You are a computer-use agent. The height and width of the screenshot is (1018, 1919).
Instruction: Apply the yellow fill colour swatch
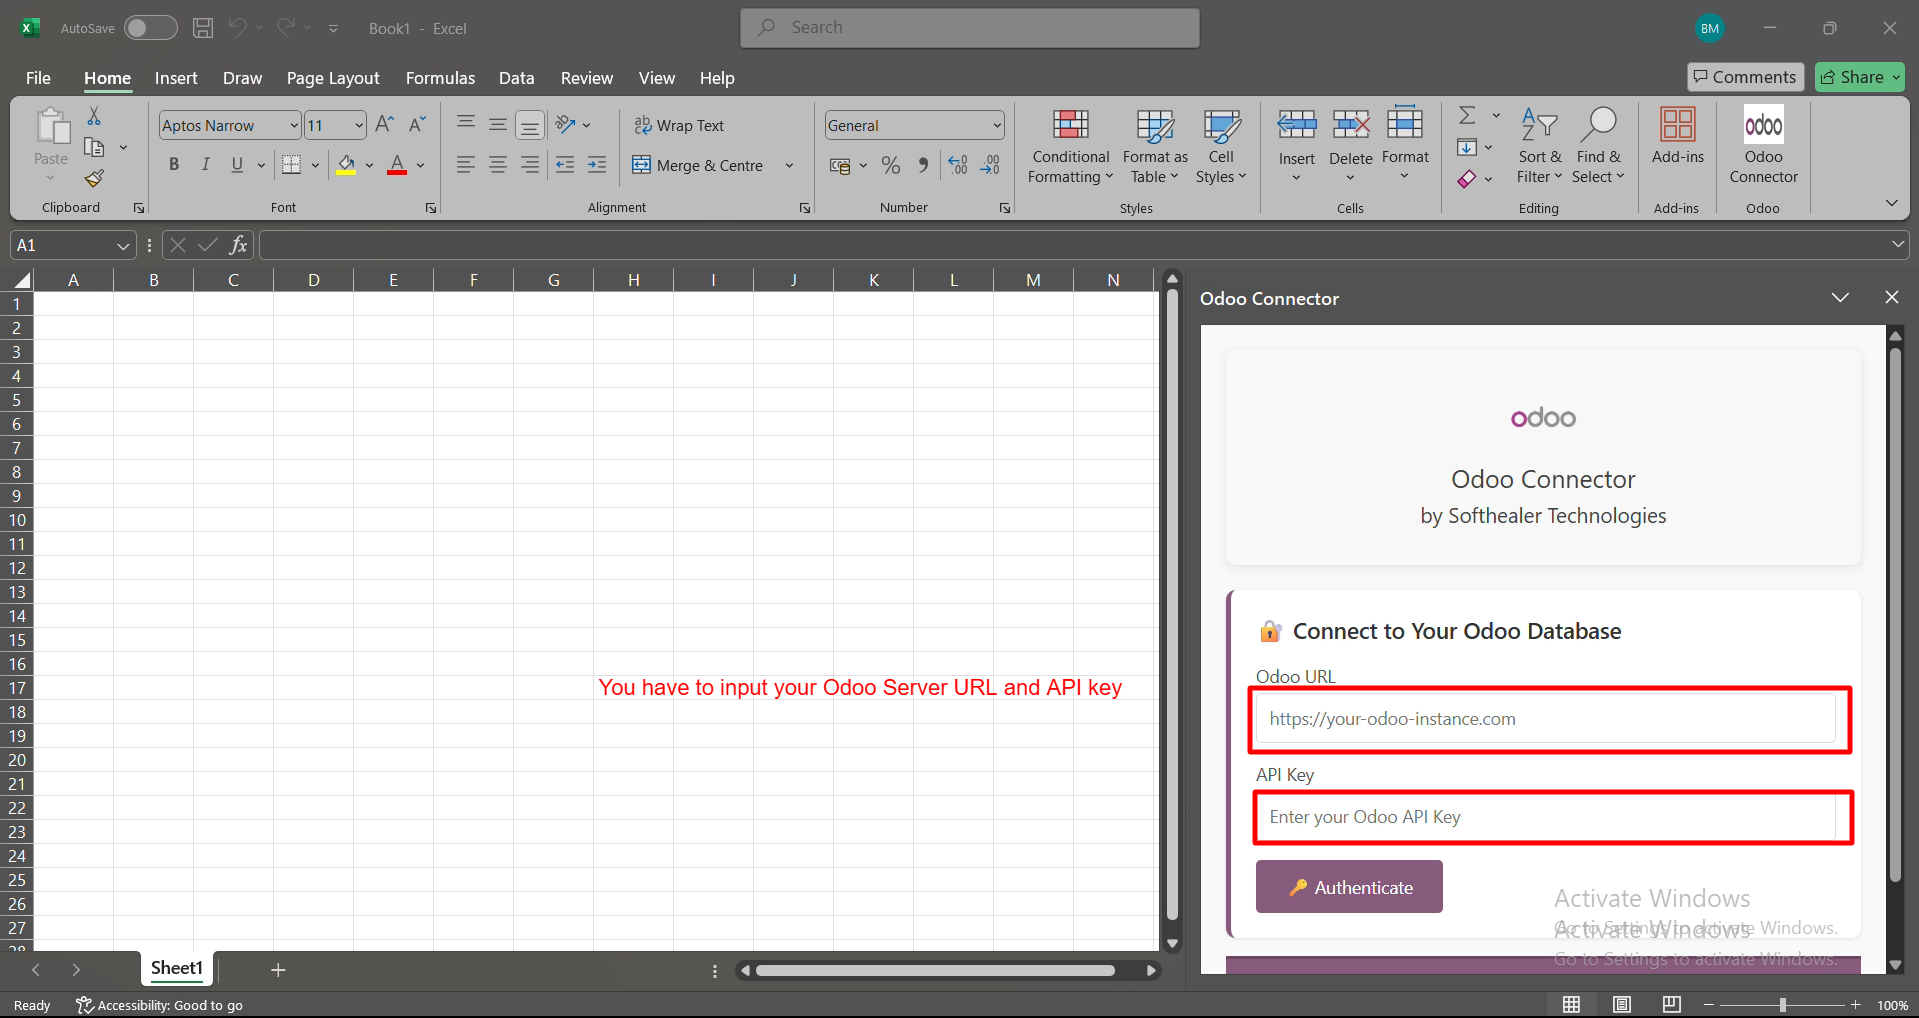click(x=346, y=166)
